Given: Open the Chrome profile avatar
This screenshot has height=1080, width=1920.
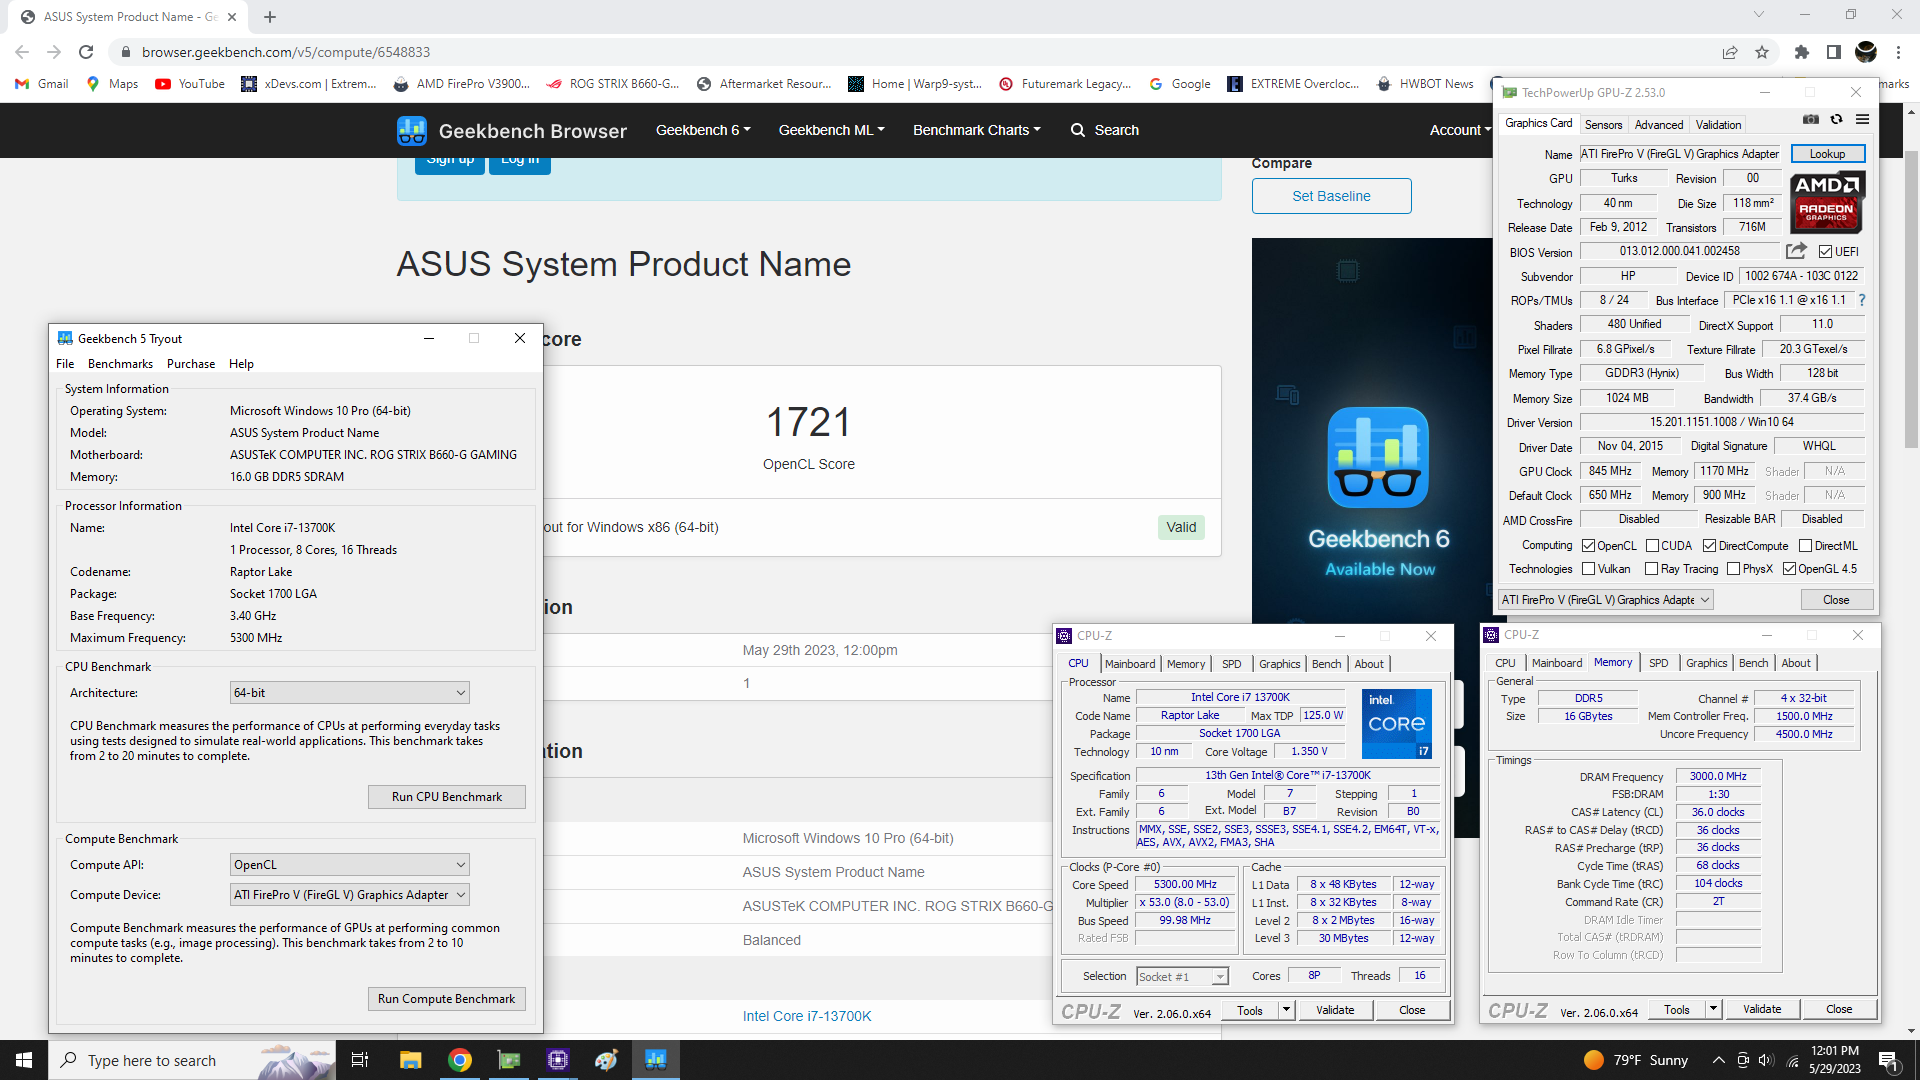Looking at the screenshot, I should tap(1866, 52).
